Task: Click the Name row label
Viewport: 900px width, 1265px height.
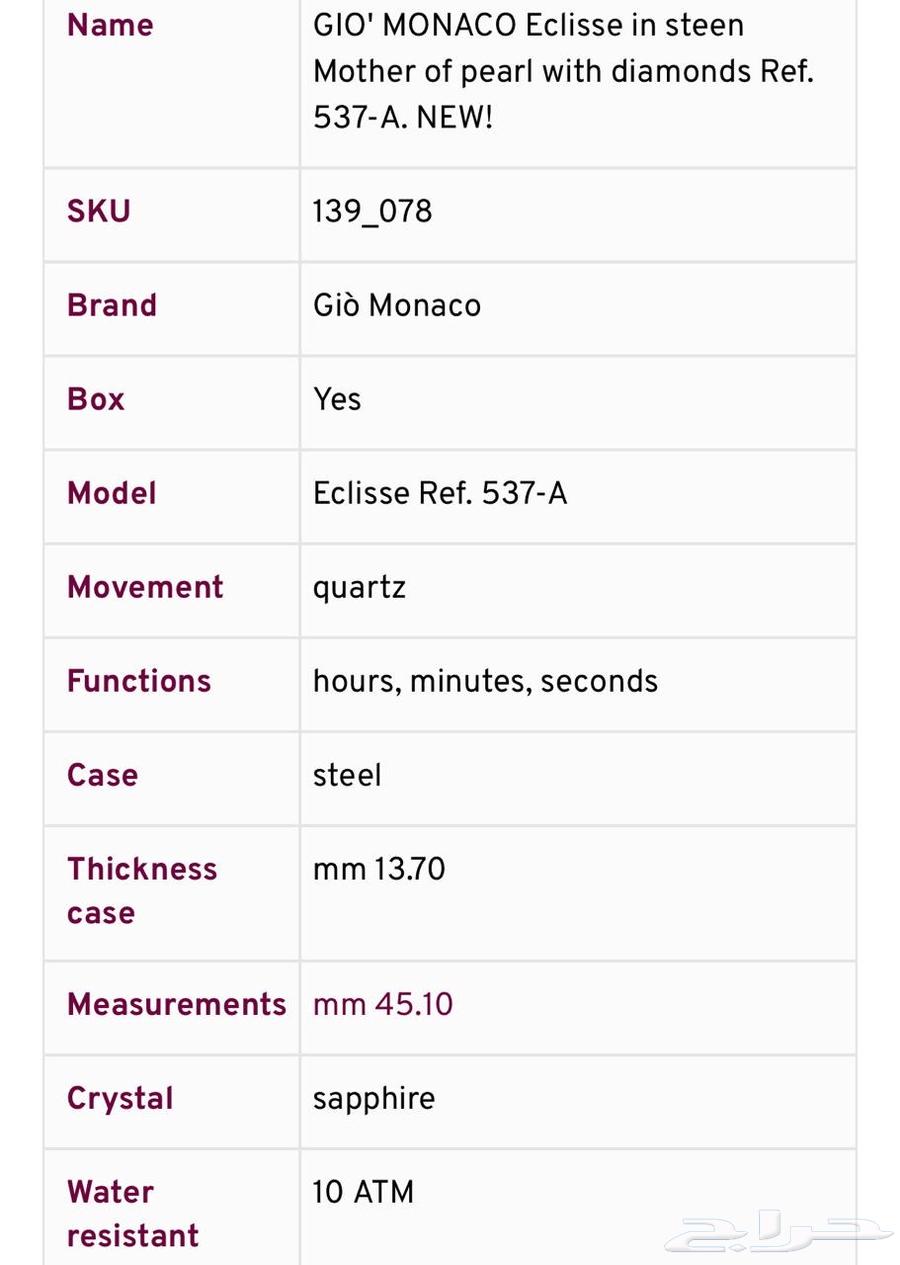Action: [110, 25]
